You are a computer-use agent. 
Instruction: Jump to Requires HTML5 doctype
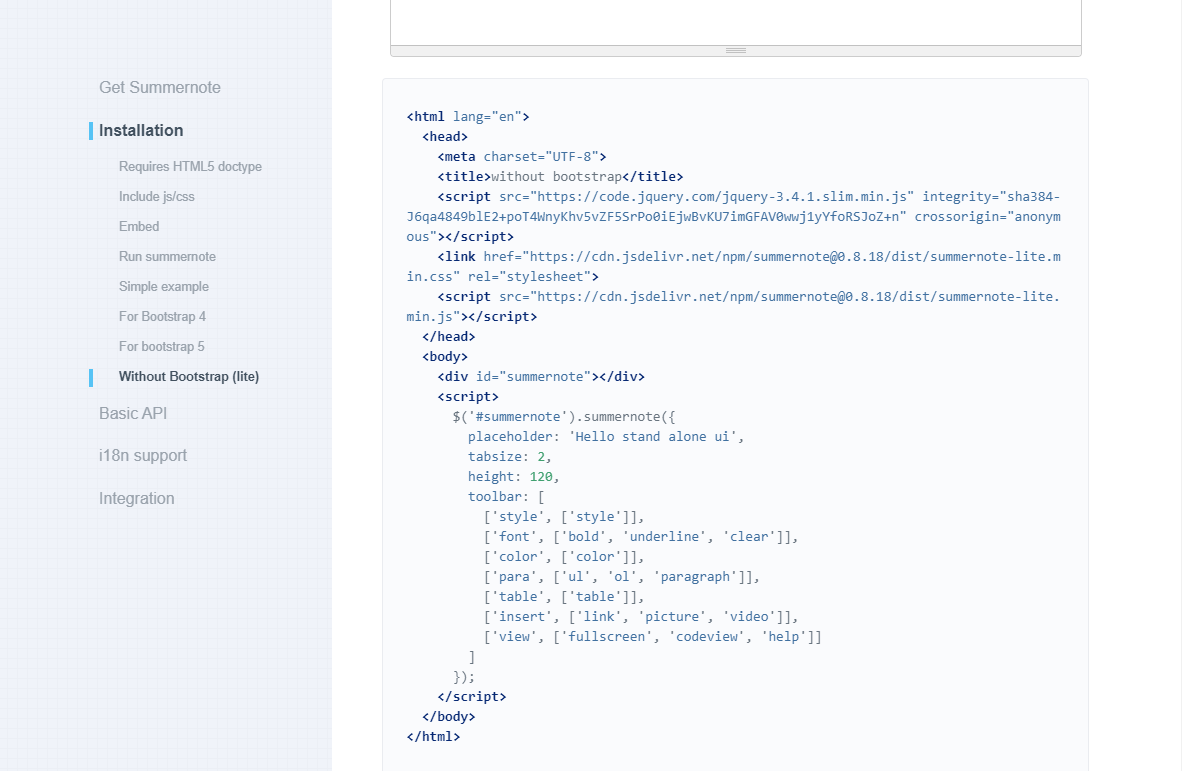click(190, 167)
